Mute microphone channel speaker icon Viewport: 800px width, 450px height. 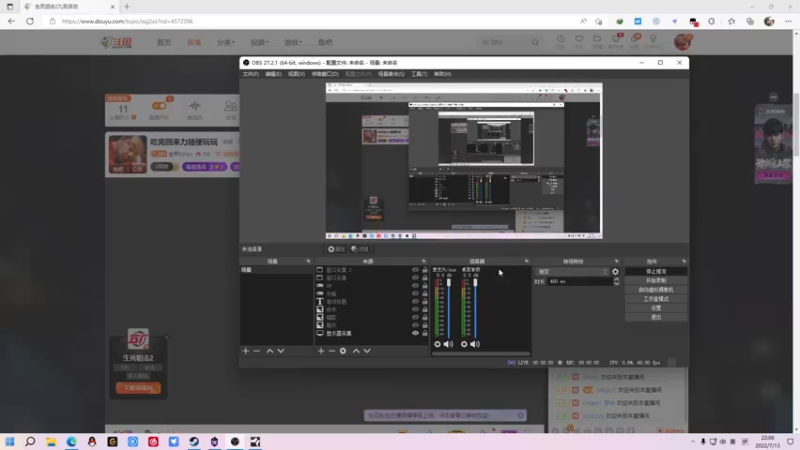click(448, 344)
